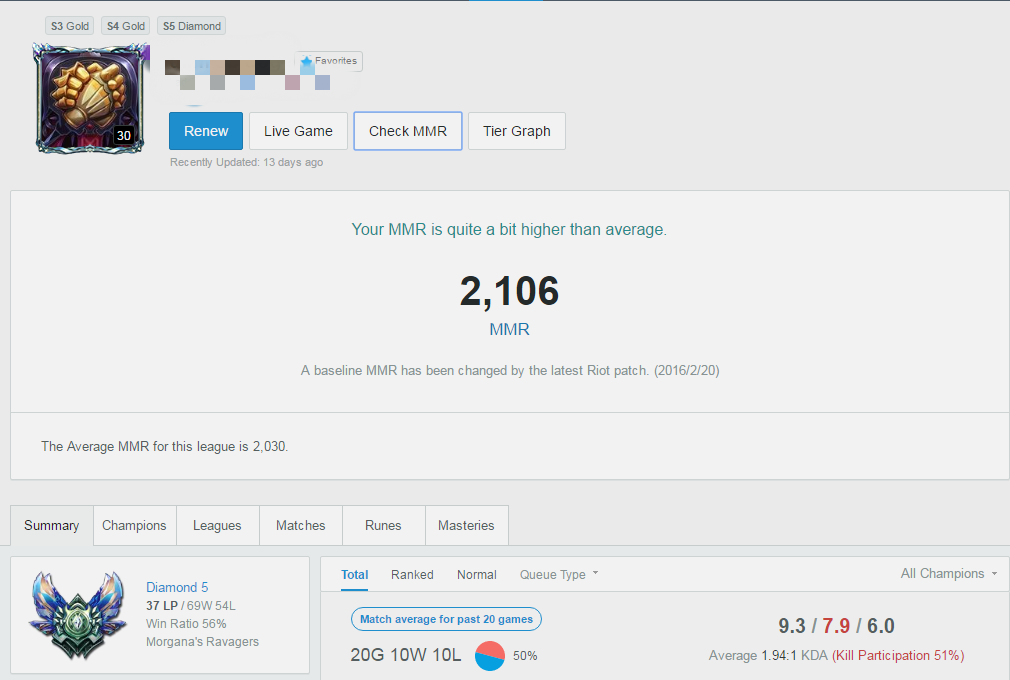Click the Kill Participation 51% text

point(898,656)
